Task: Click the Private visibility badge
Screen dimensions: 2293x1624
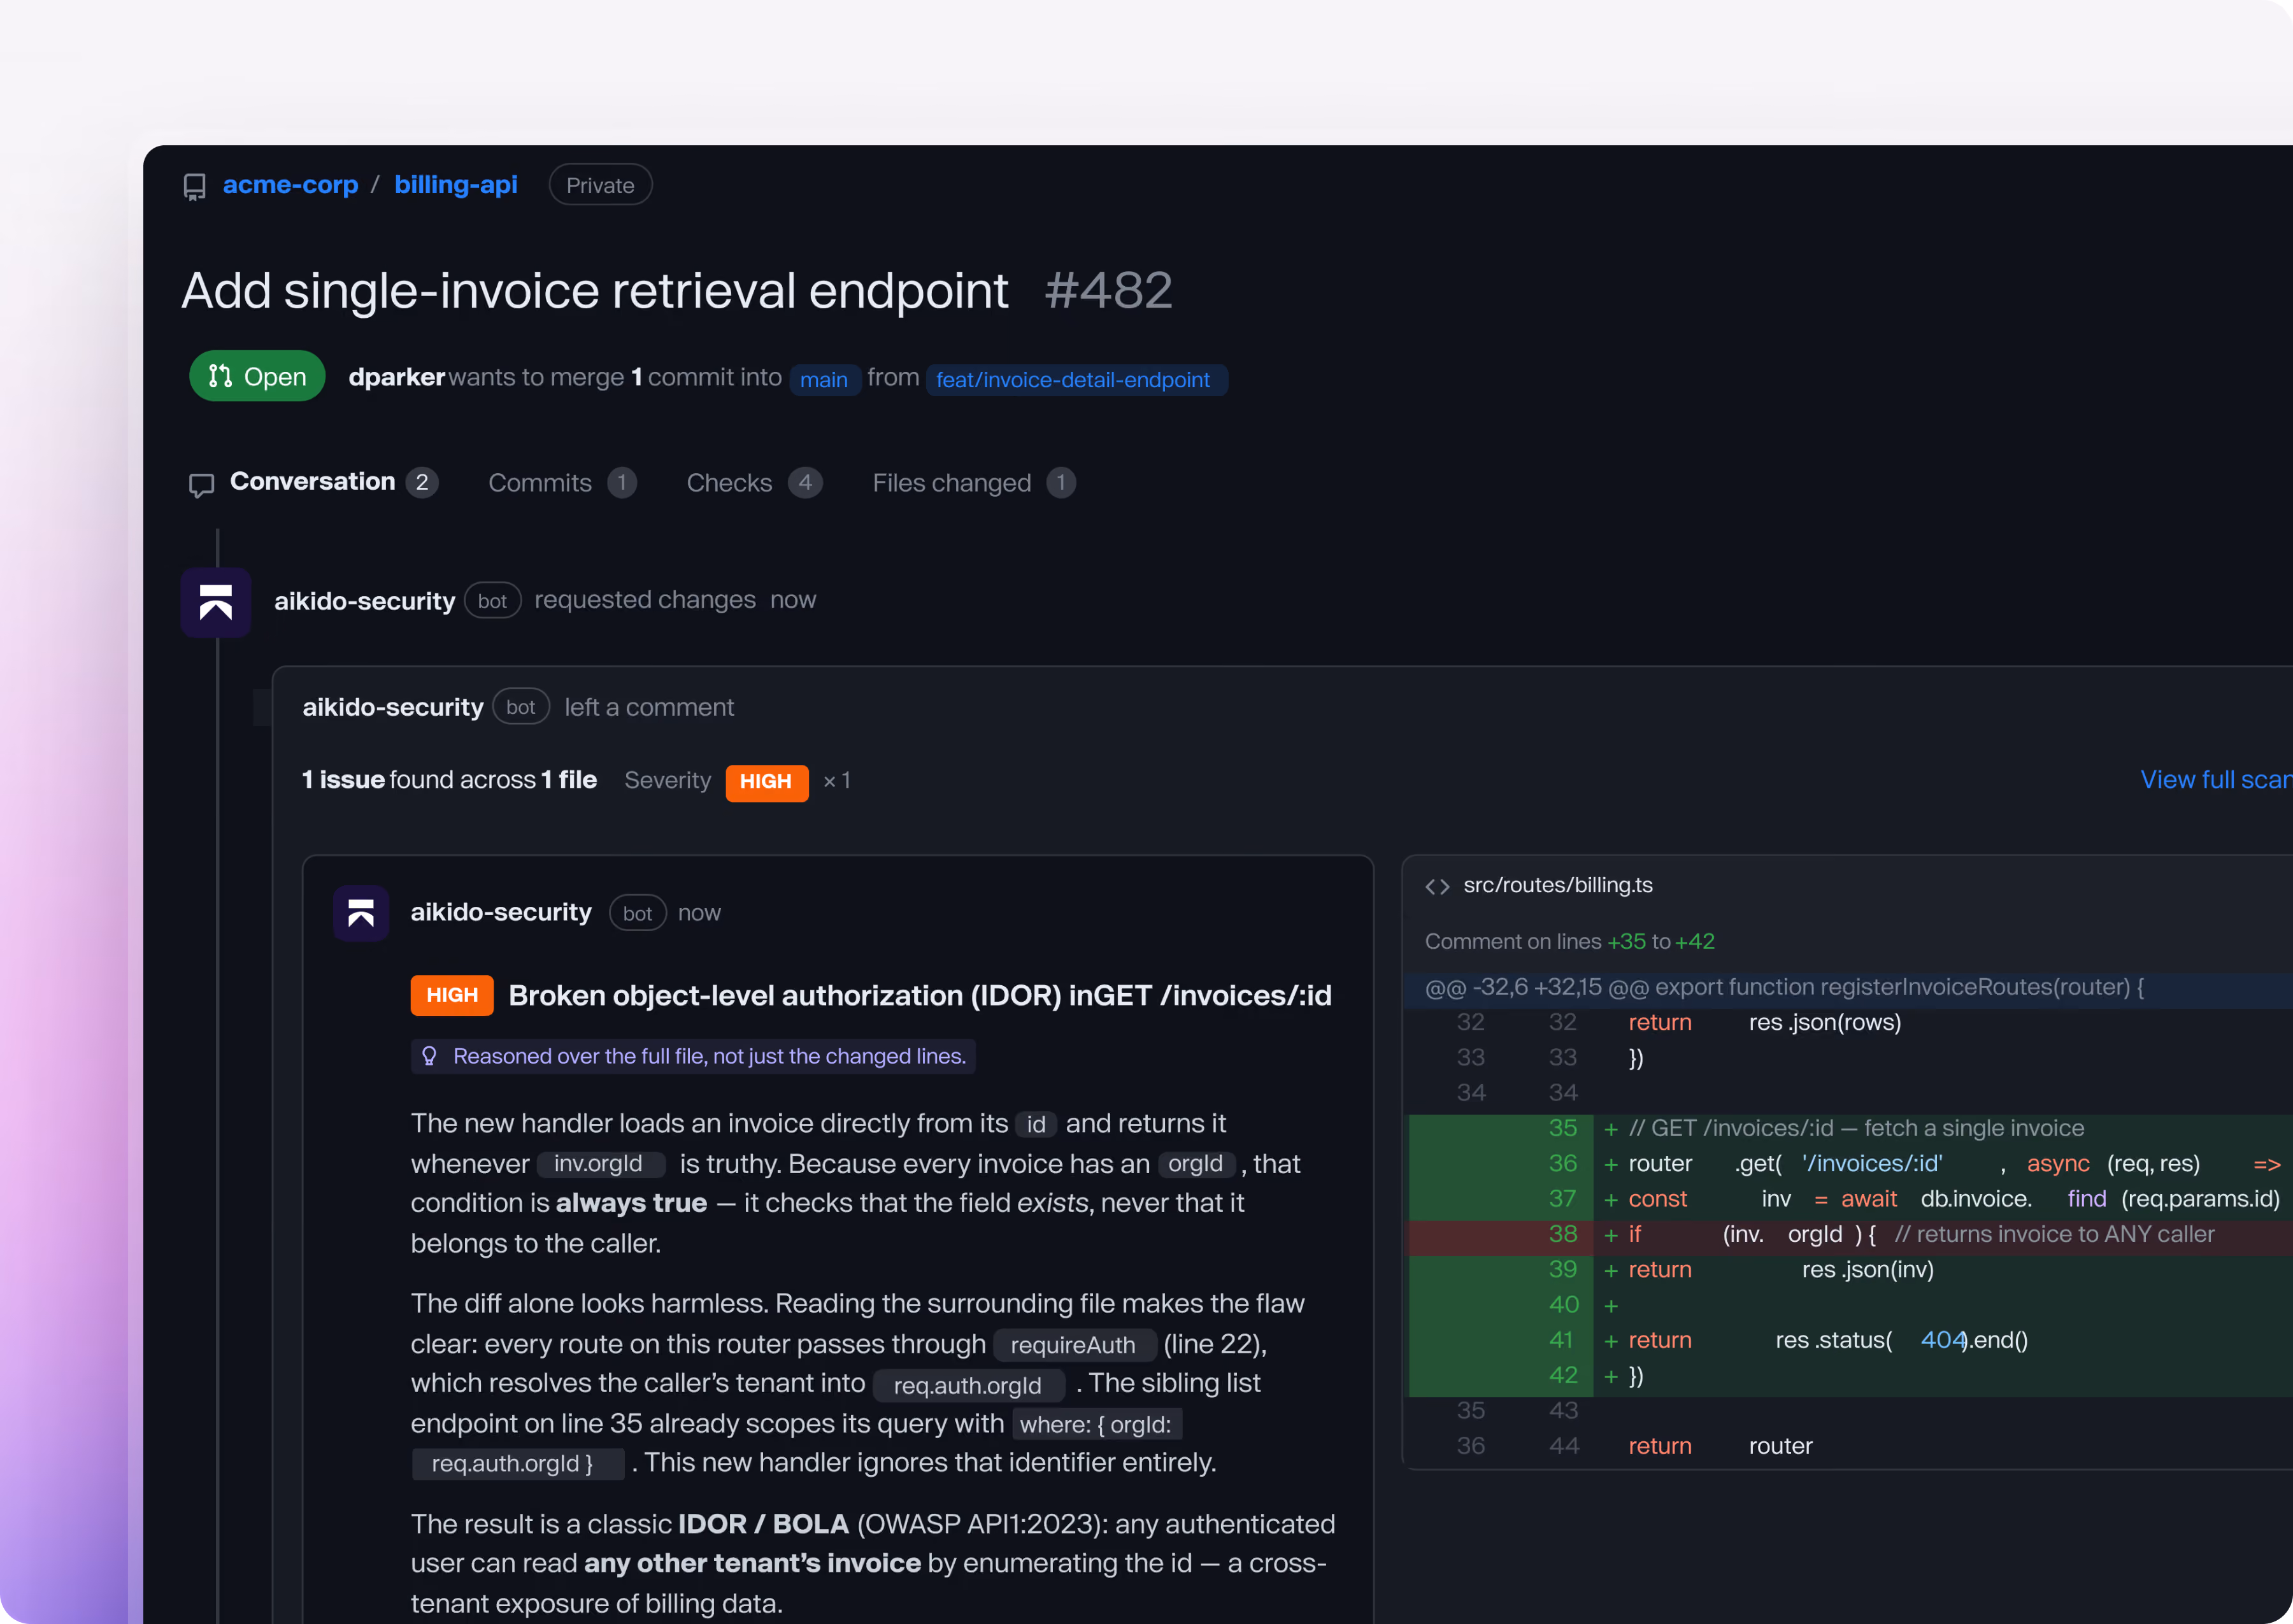Action: pyautogui.click(x=600, y=185)
